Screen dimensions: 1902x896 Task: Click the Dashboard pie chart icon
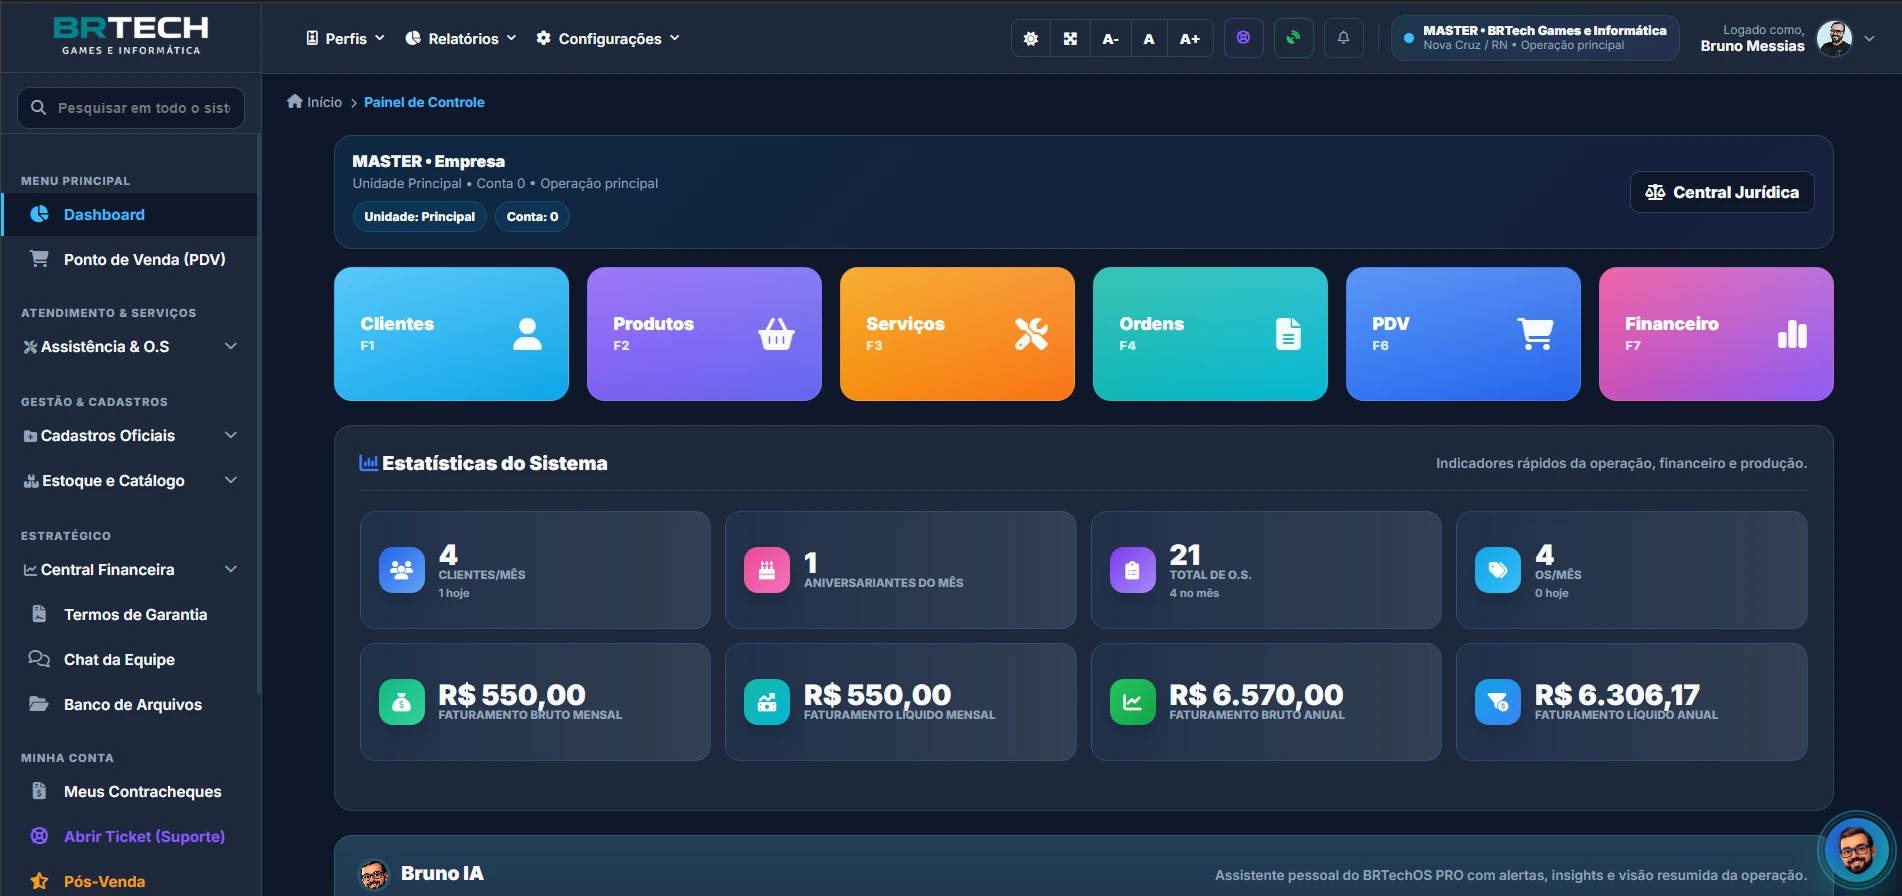(x=39, y=214)
